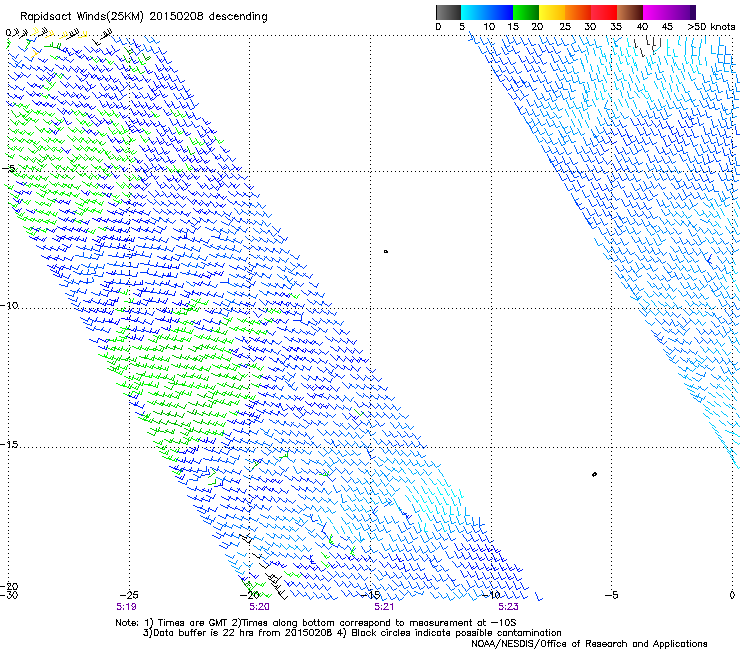
Task: Click the purple time label 5:23
Action: coord(508,607)
